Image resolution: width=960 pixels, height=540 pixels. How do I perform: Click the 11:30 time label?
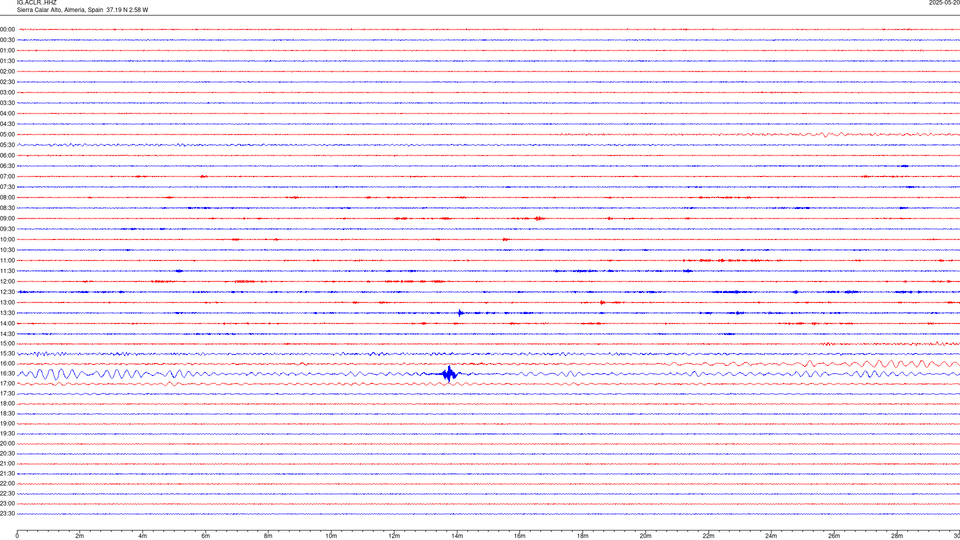click(7, 271)
